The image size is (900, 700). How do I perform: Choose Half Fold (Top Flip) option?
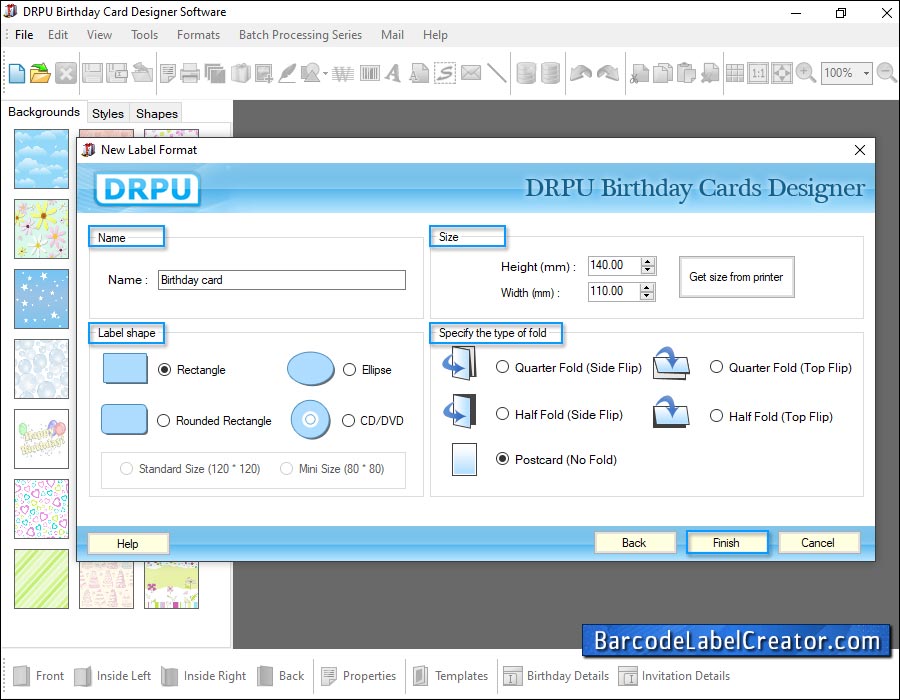point(716,415)
